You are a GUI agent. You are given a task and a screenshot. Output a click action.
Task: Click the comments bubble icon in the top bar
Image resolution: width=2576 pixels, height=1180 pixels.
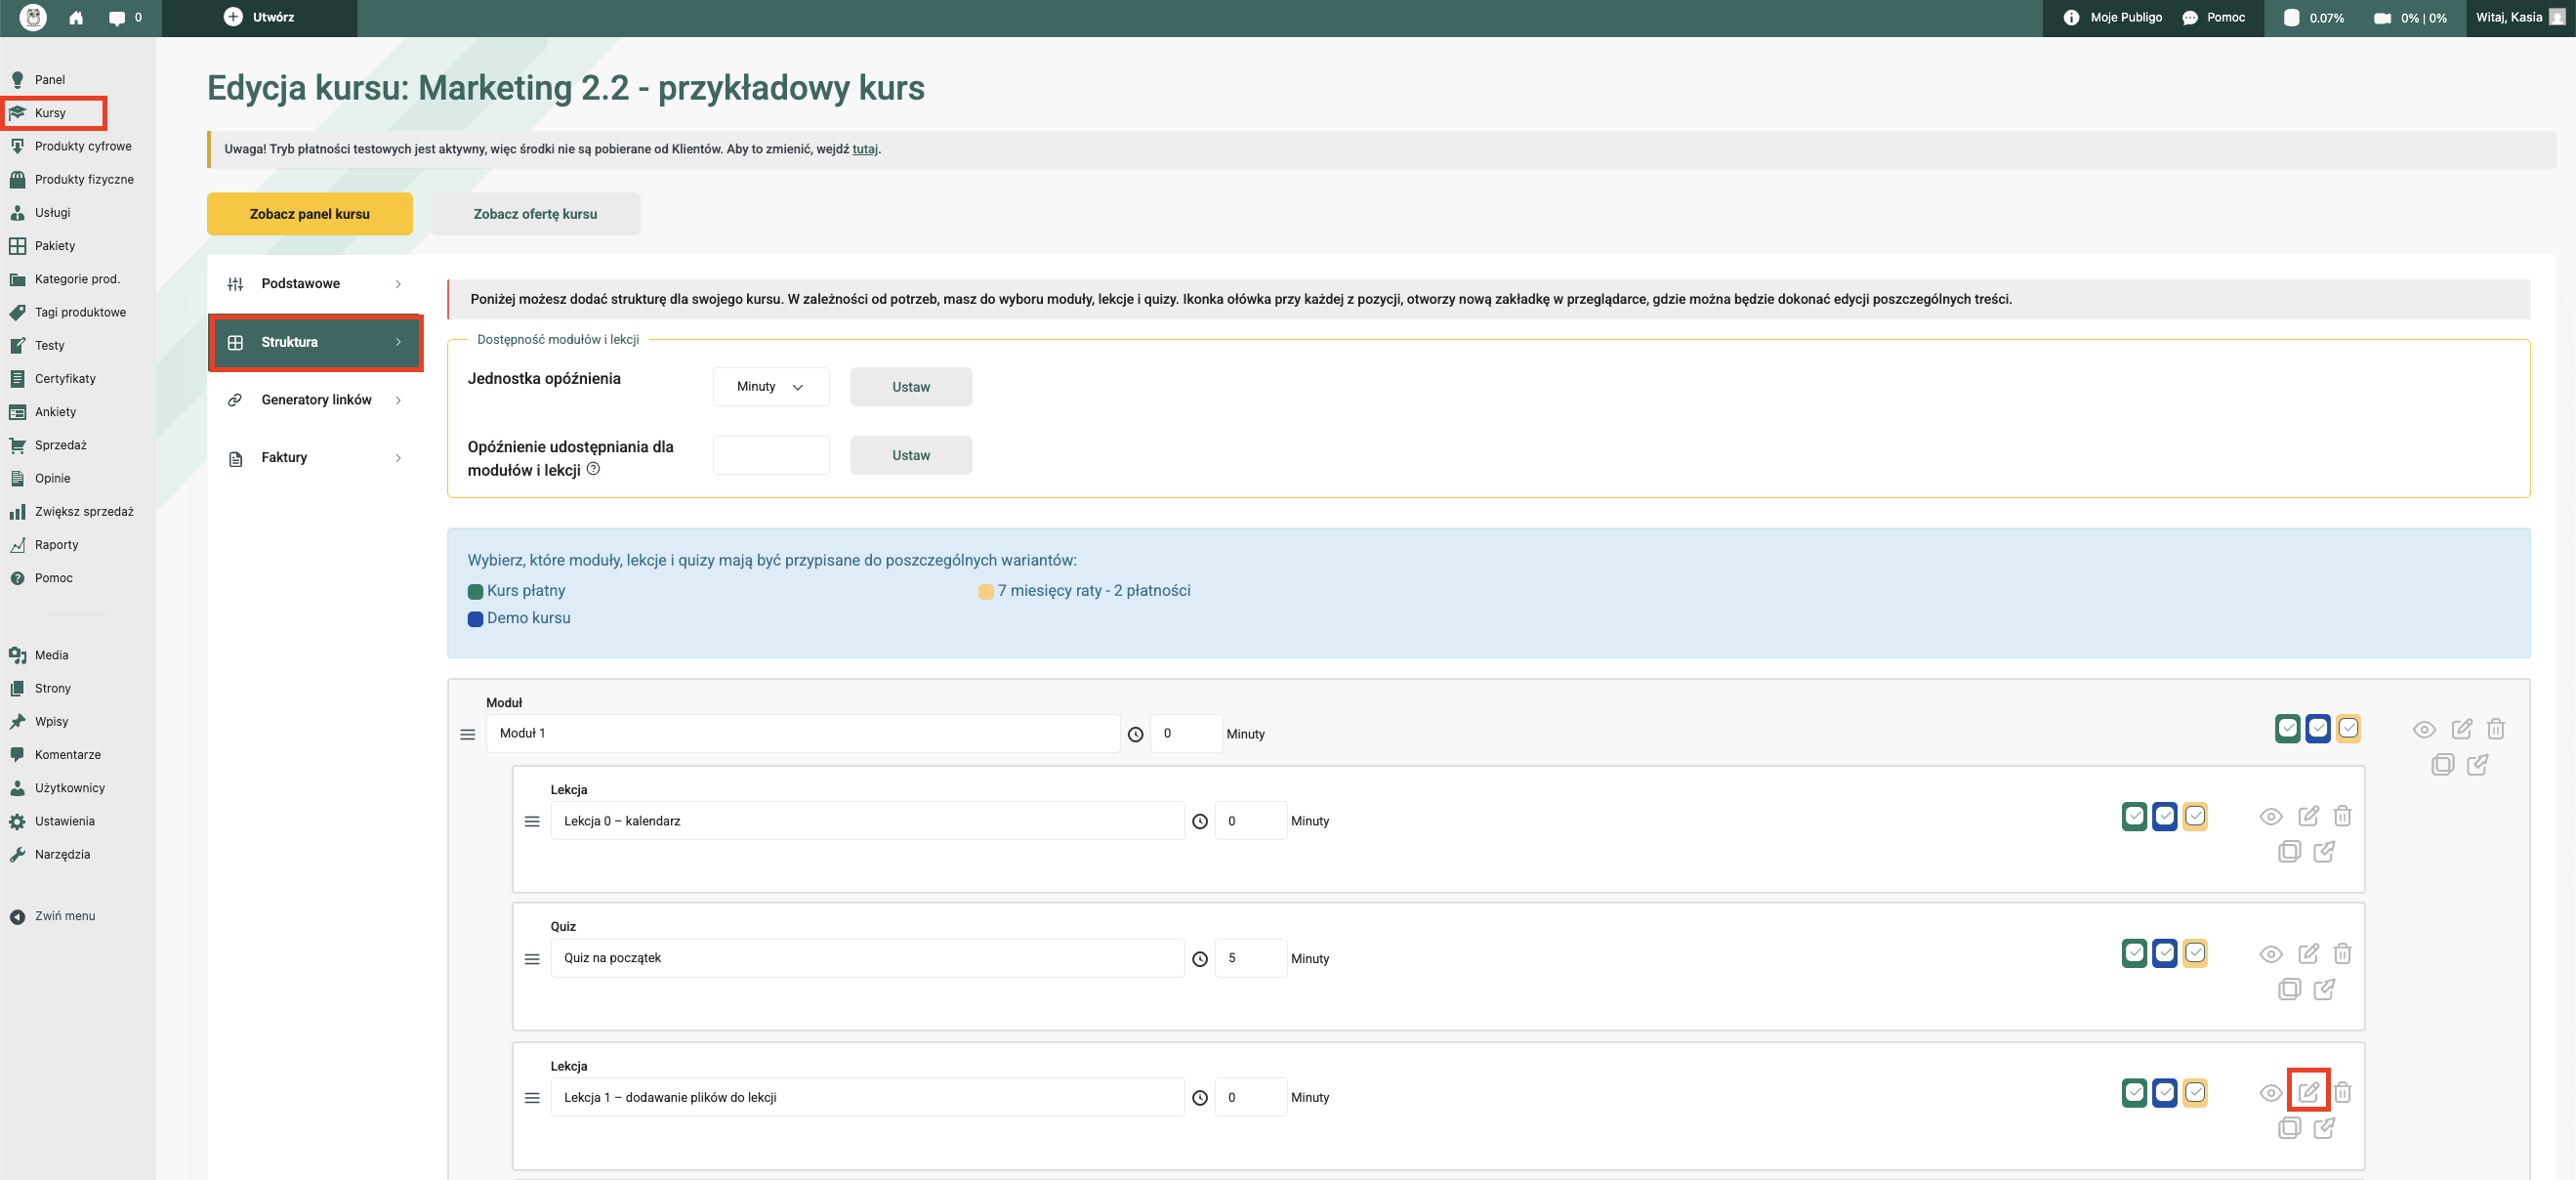(117, 18)
